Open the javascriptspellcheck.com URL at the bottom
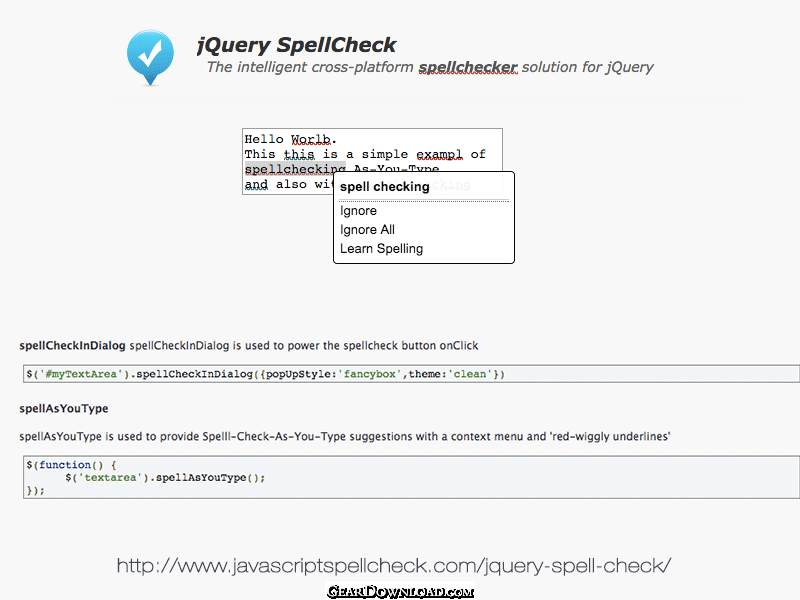Screen dimensions: 800x600 pos(394,565)
